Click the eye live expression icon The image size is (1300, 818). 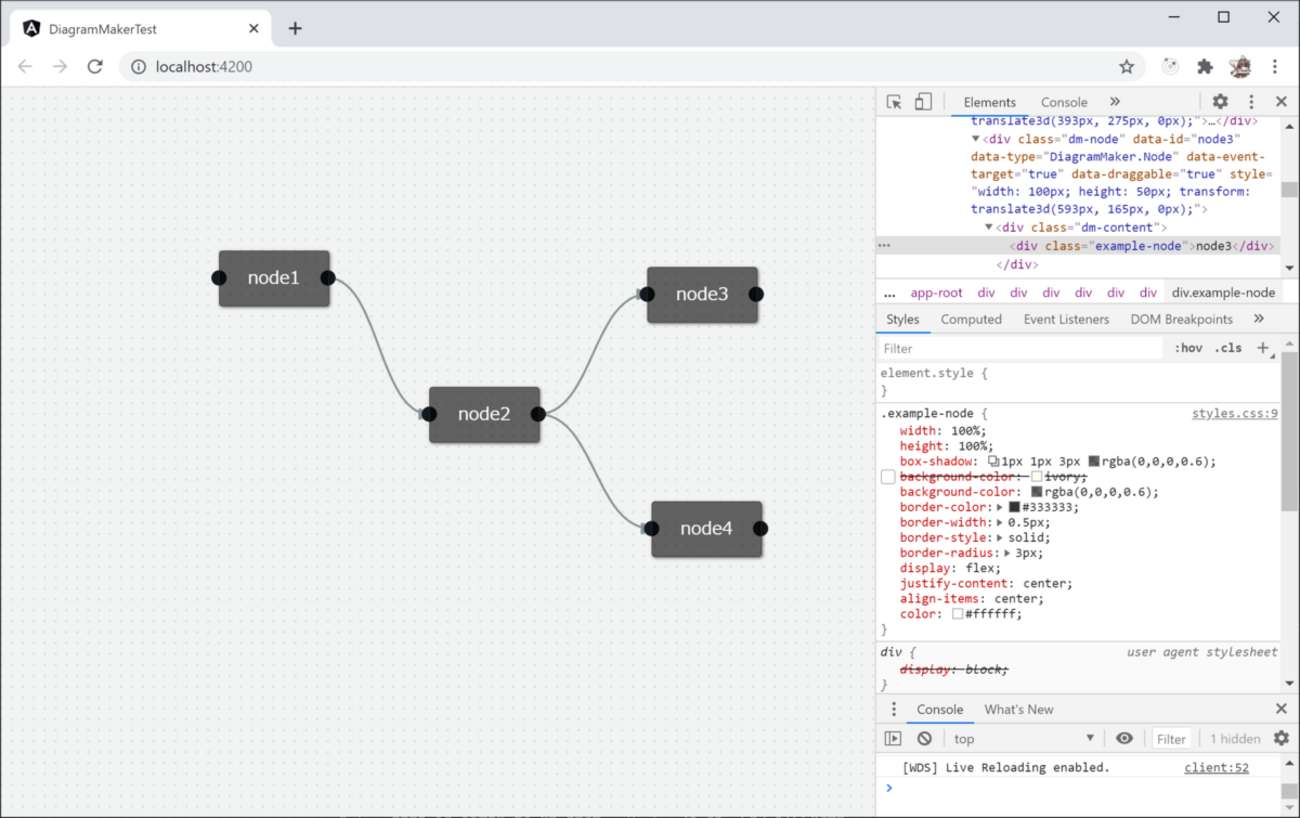pos(1124,738)
